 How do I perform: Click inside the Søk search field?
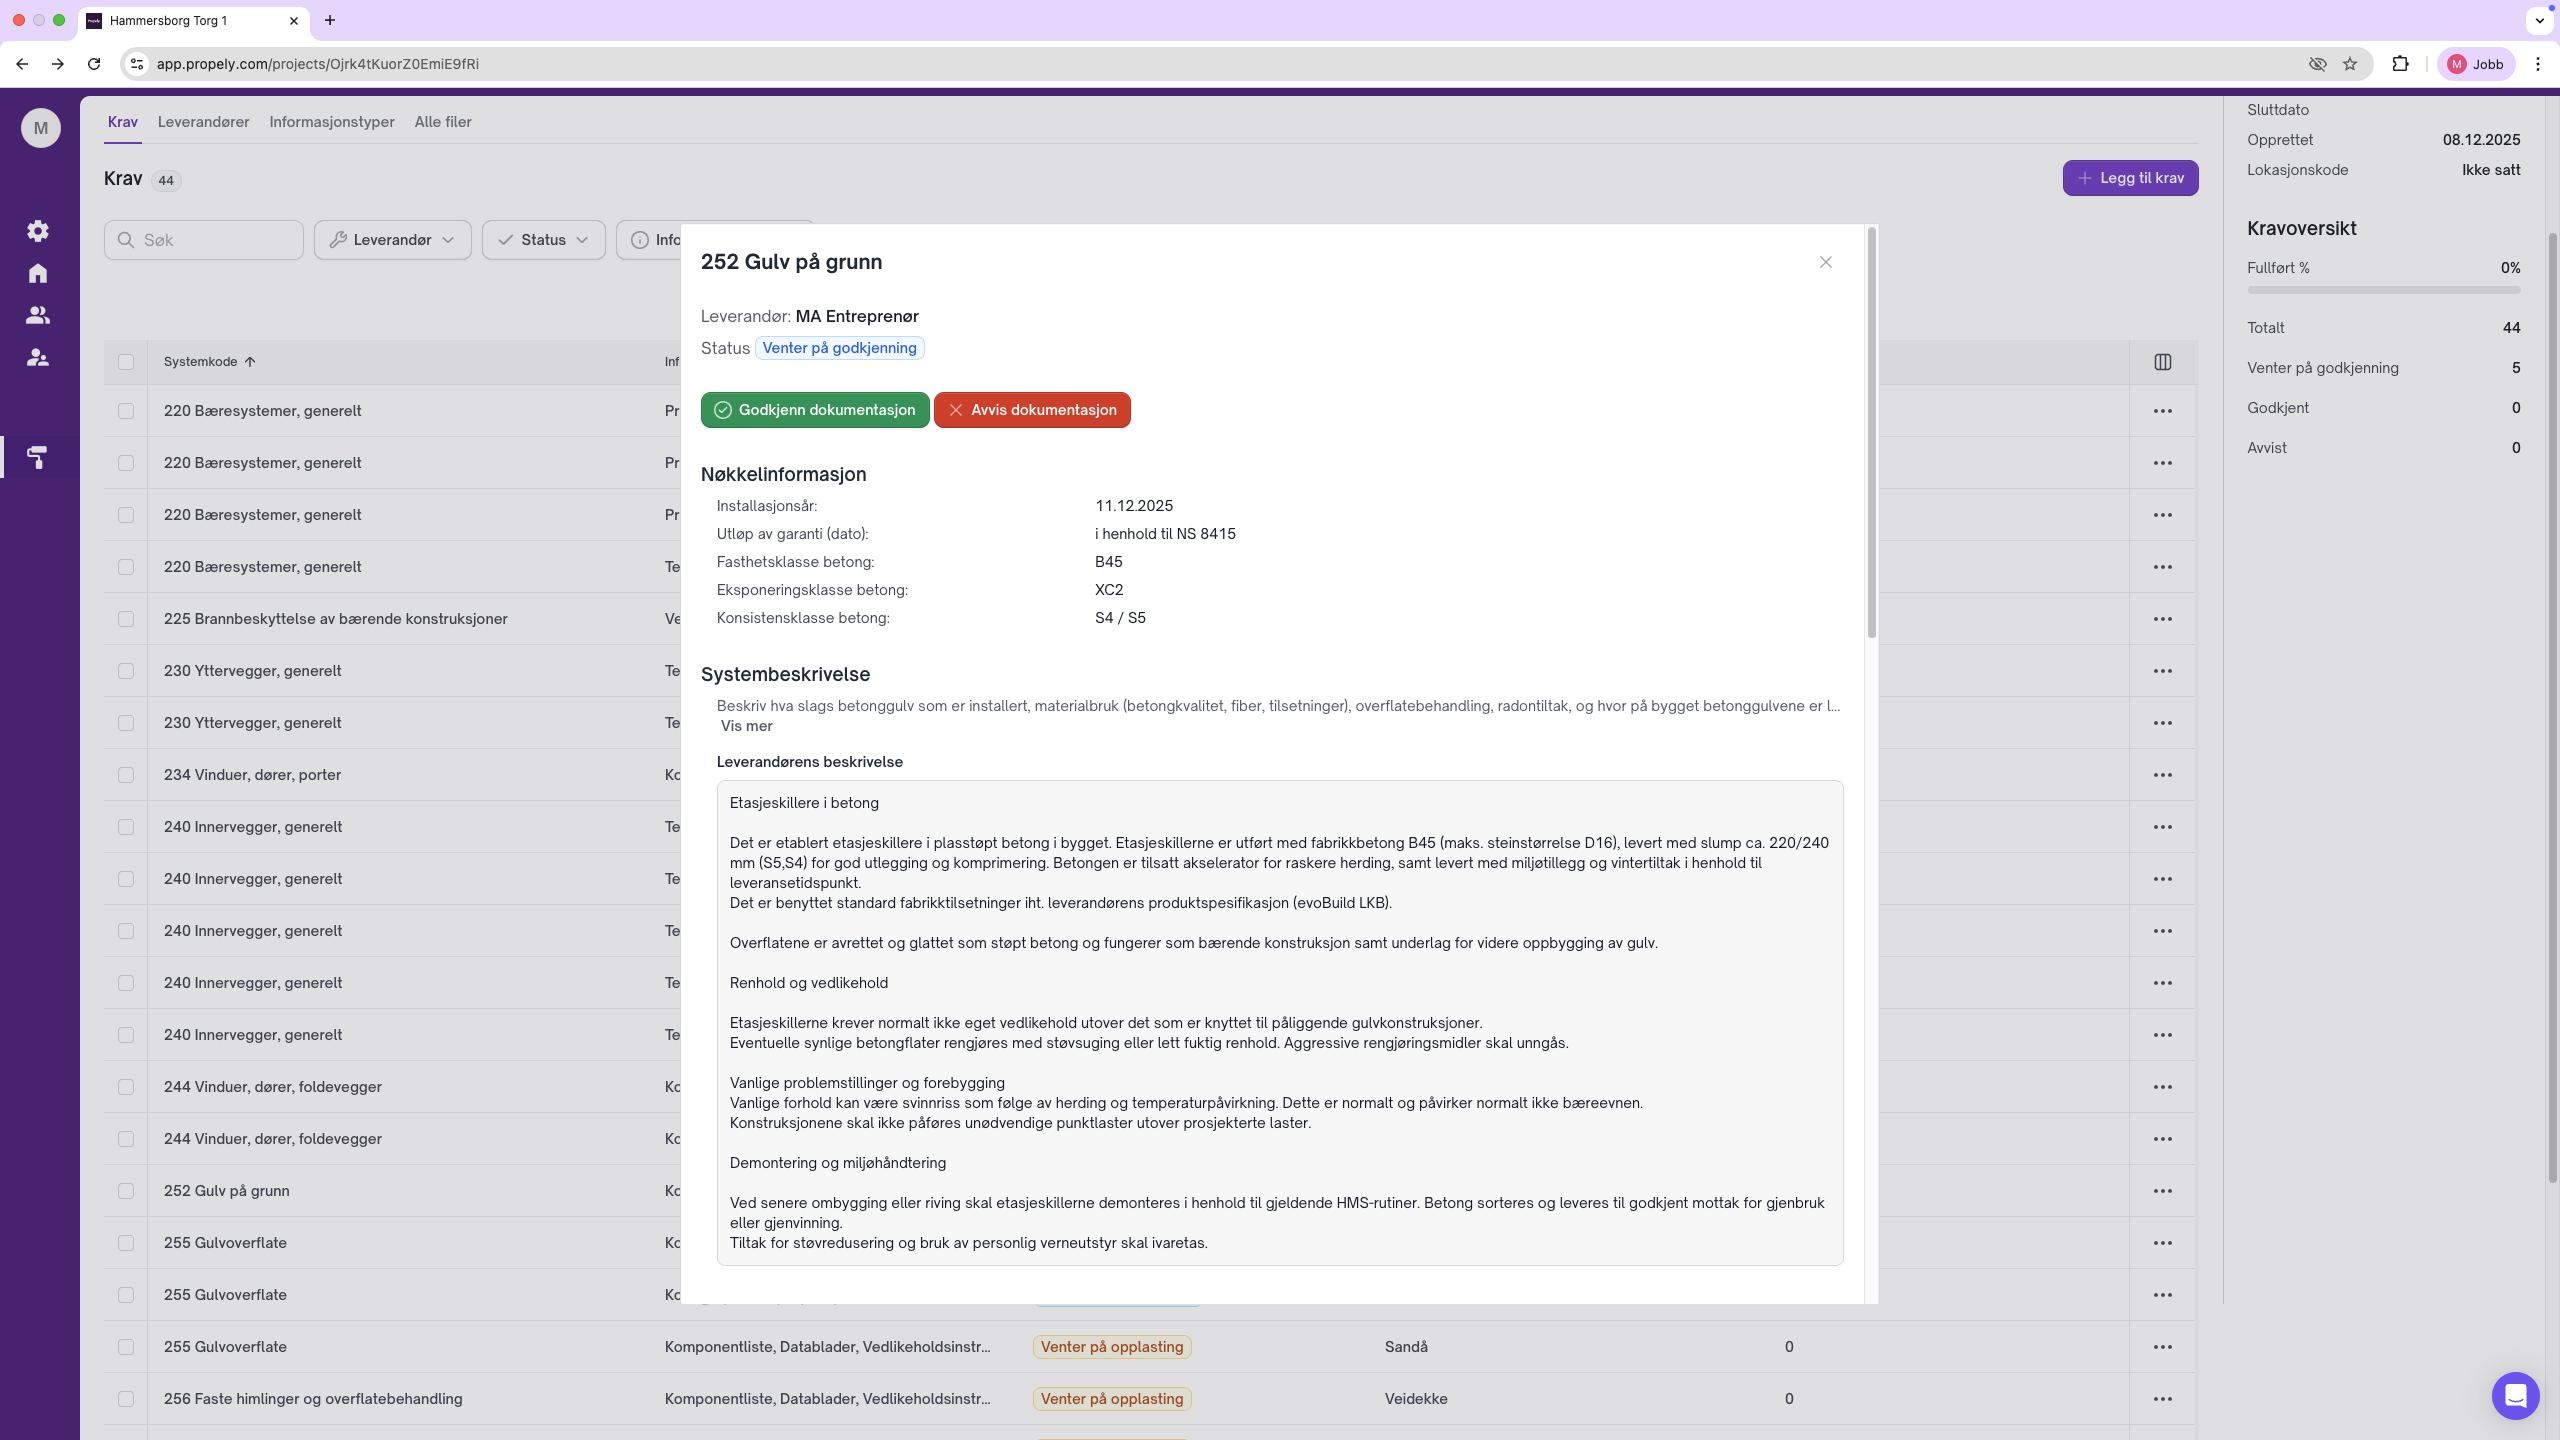point(204,239)
